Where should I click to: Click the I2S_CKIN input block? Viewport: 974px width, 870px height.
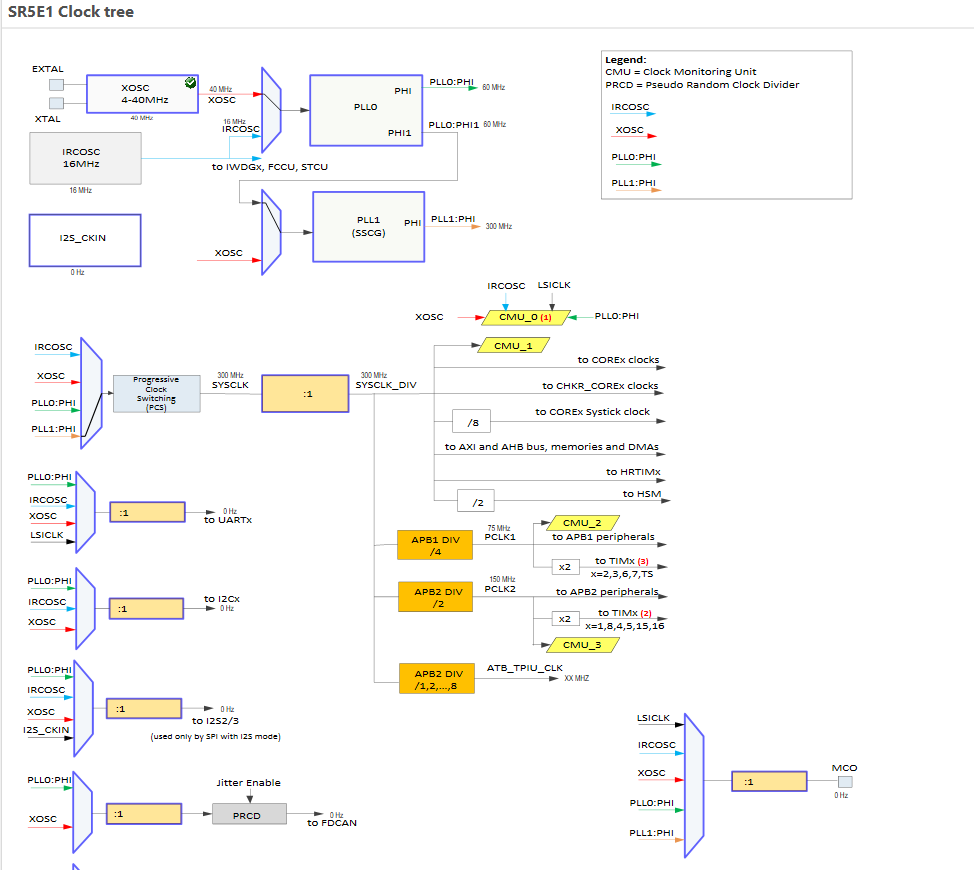coord(85,240)
